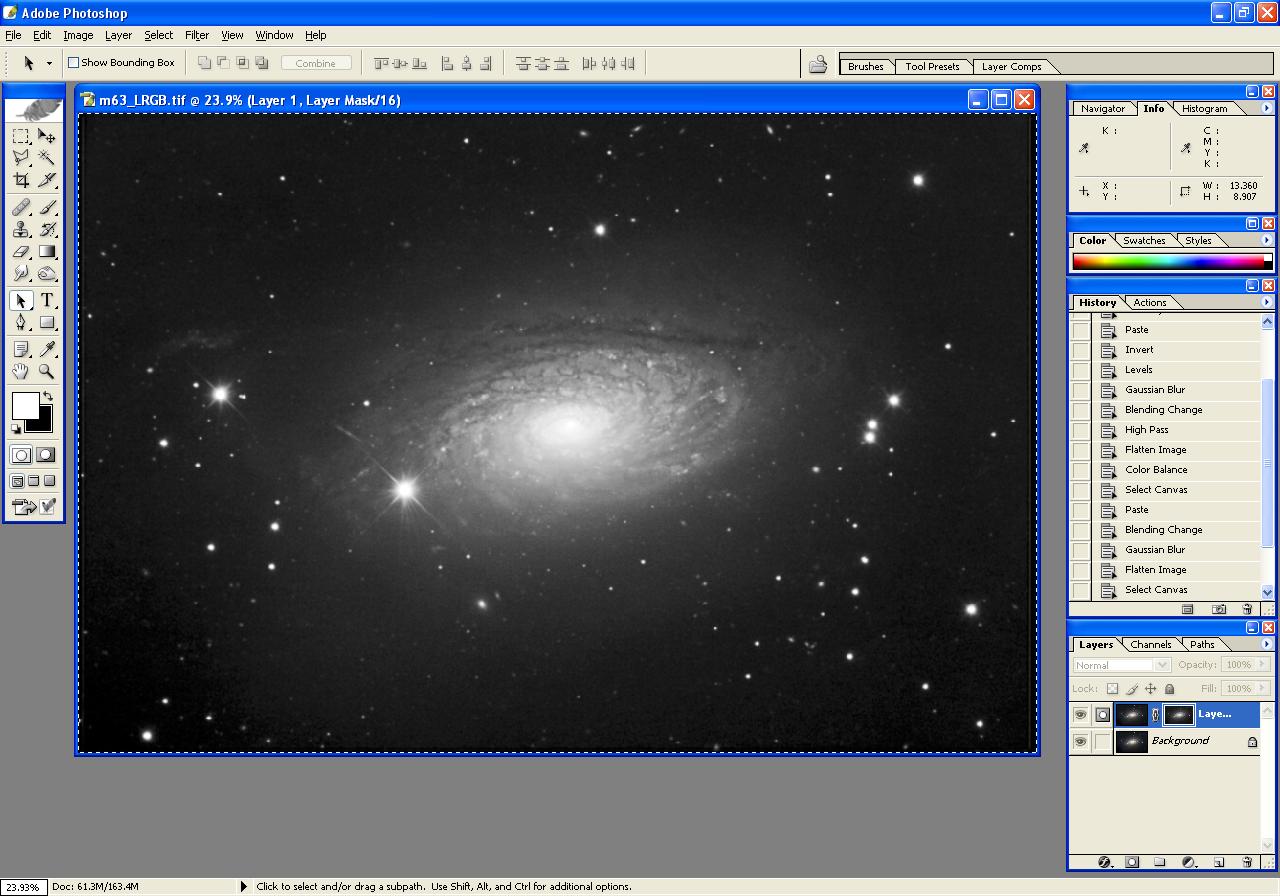This screenshot has height=896, width=1280.
Task: Select the Crop tool
Action: 21,180
